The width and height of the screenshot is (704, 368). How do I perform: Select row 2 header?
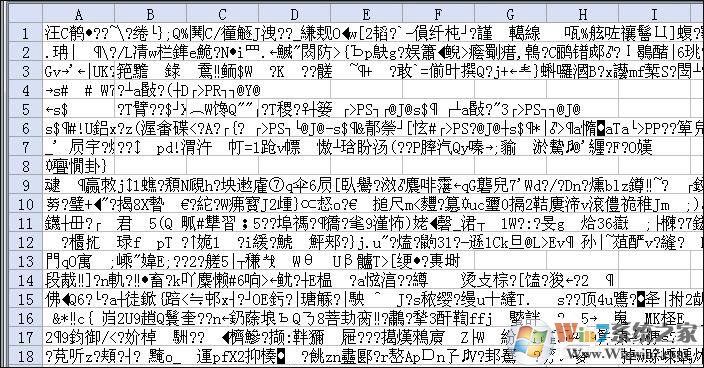point(26,52)
